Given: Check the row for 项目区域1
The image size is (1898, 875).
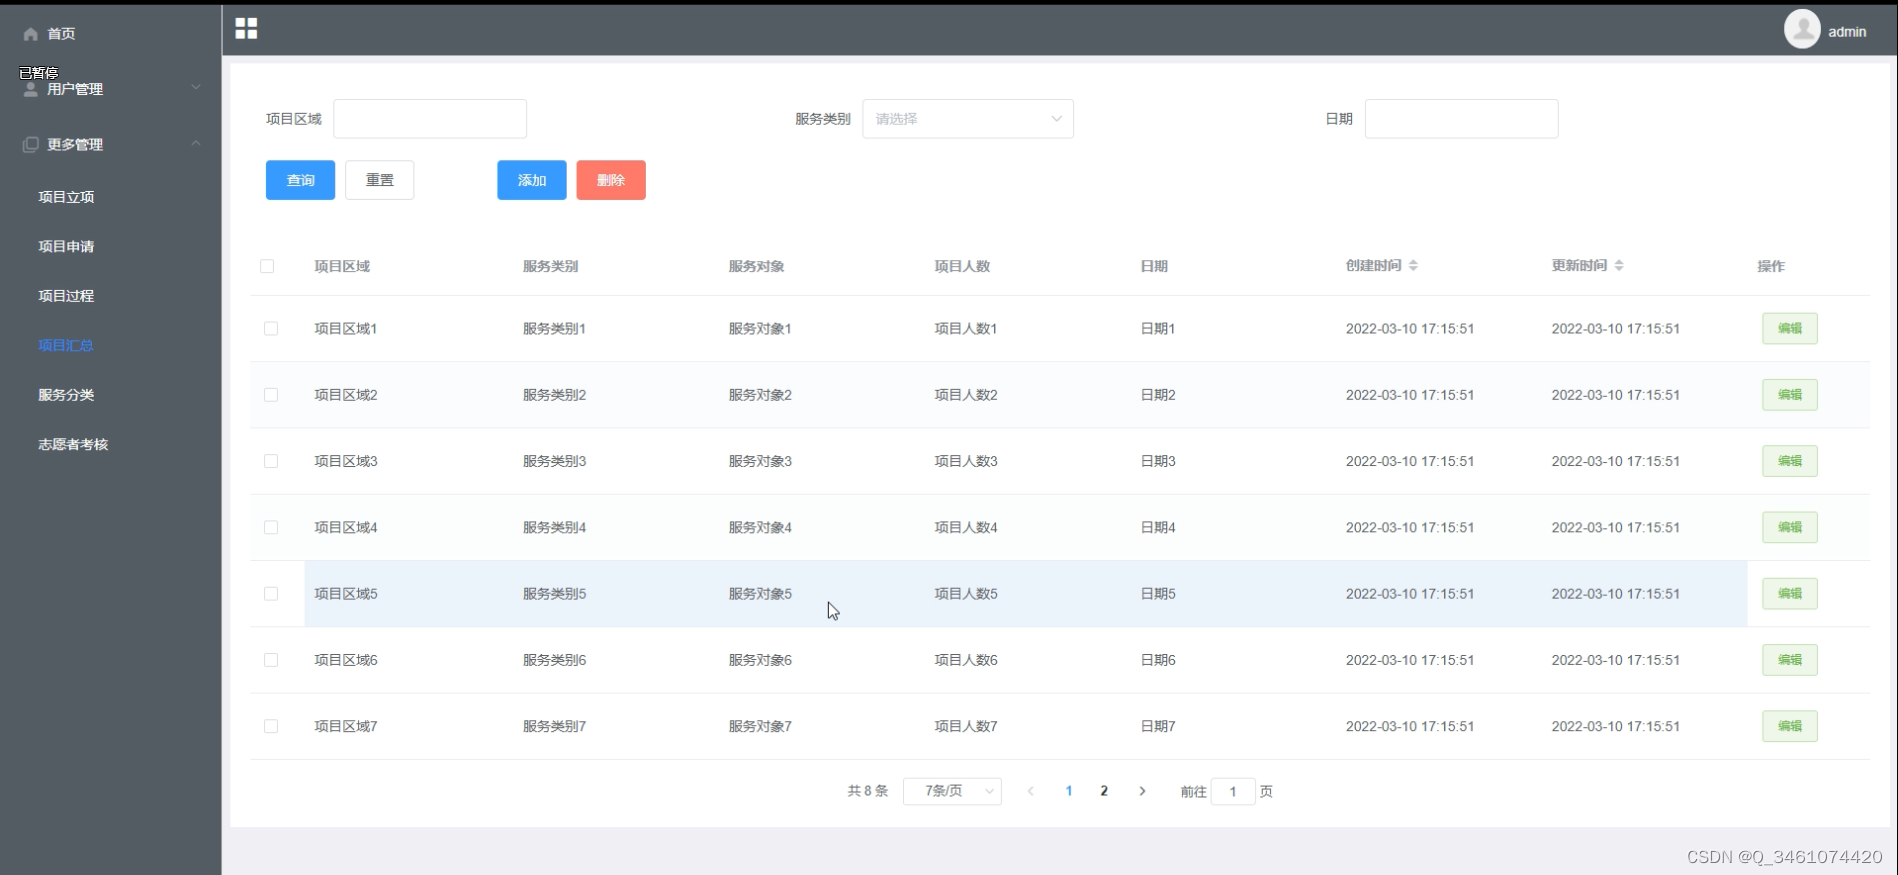Looking at the screenshot, I should (271, 328).
